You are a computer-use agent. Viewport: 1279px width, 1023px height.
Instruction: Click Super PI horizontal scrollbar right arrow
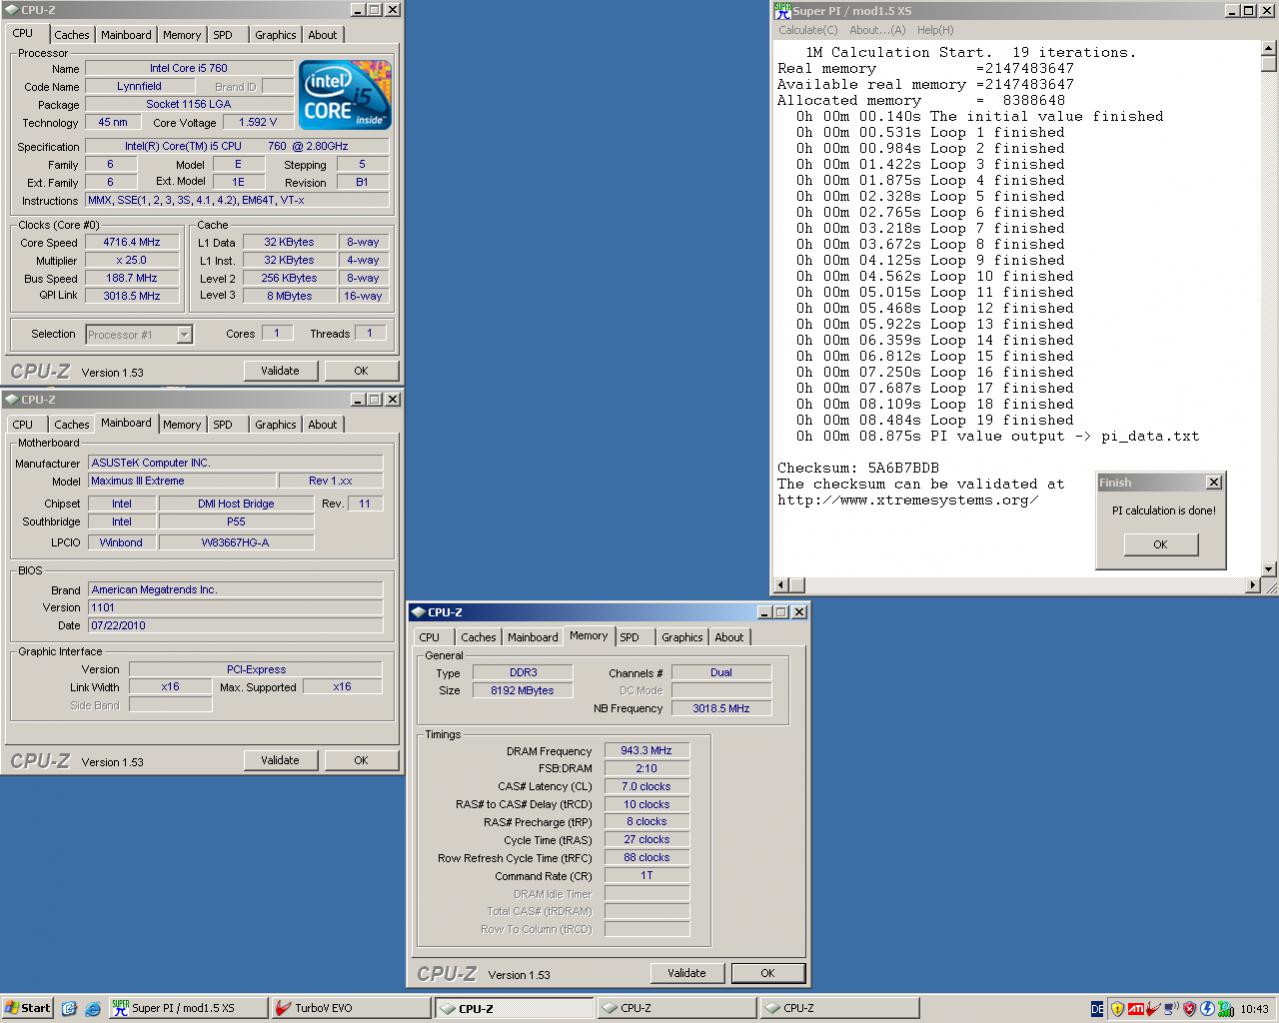click(1253, 585)
